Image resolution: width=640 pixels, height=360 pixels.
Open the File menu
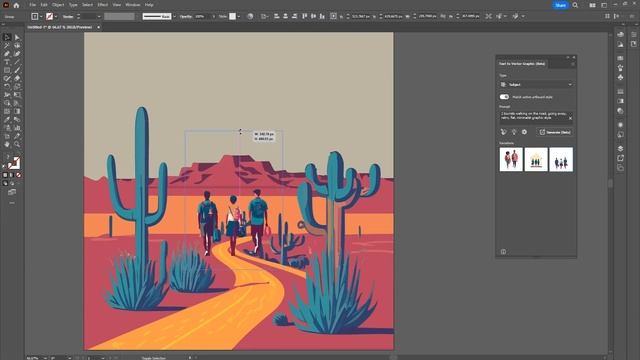click(33, 5)
